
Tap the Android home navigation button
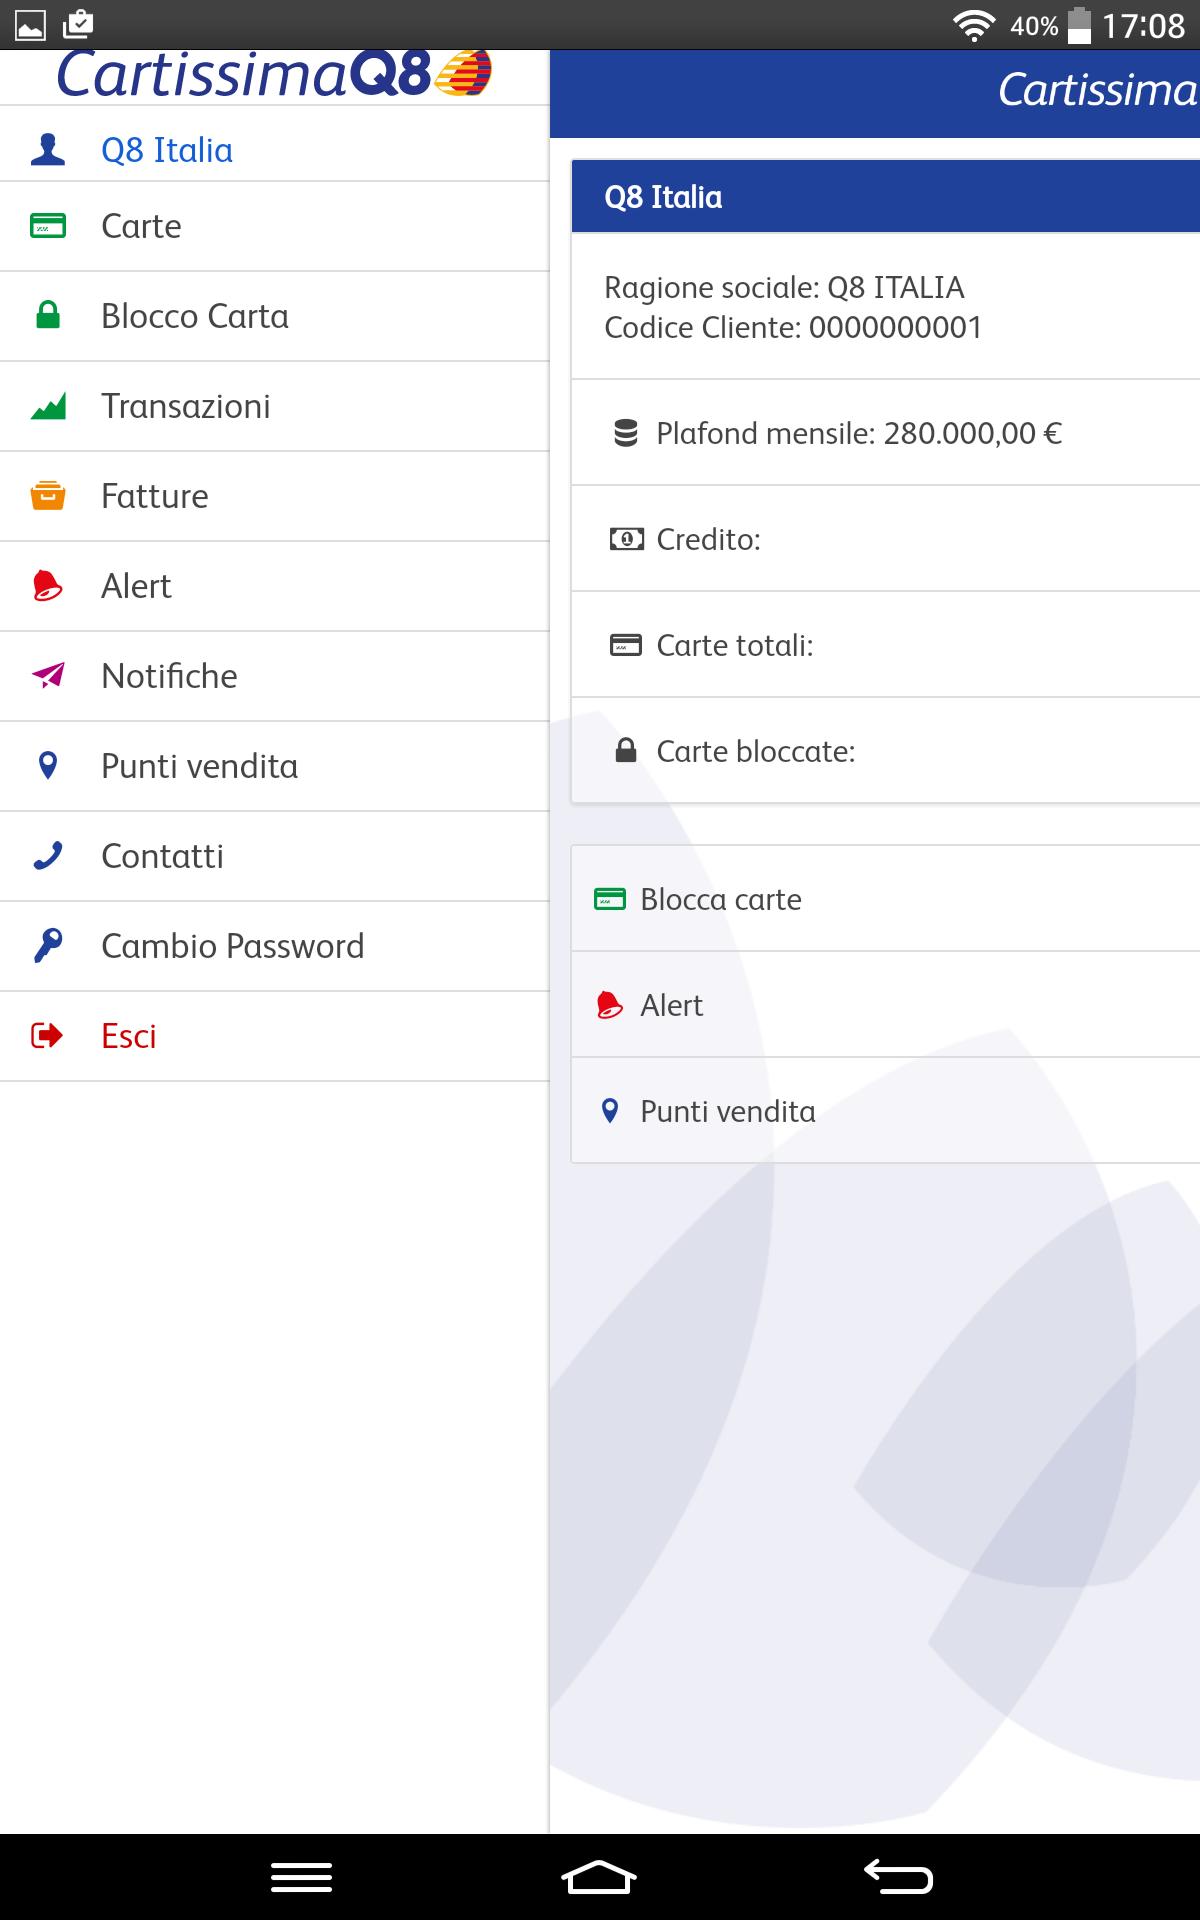click(599, 1877)
